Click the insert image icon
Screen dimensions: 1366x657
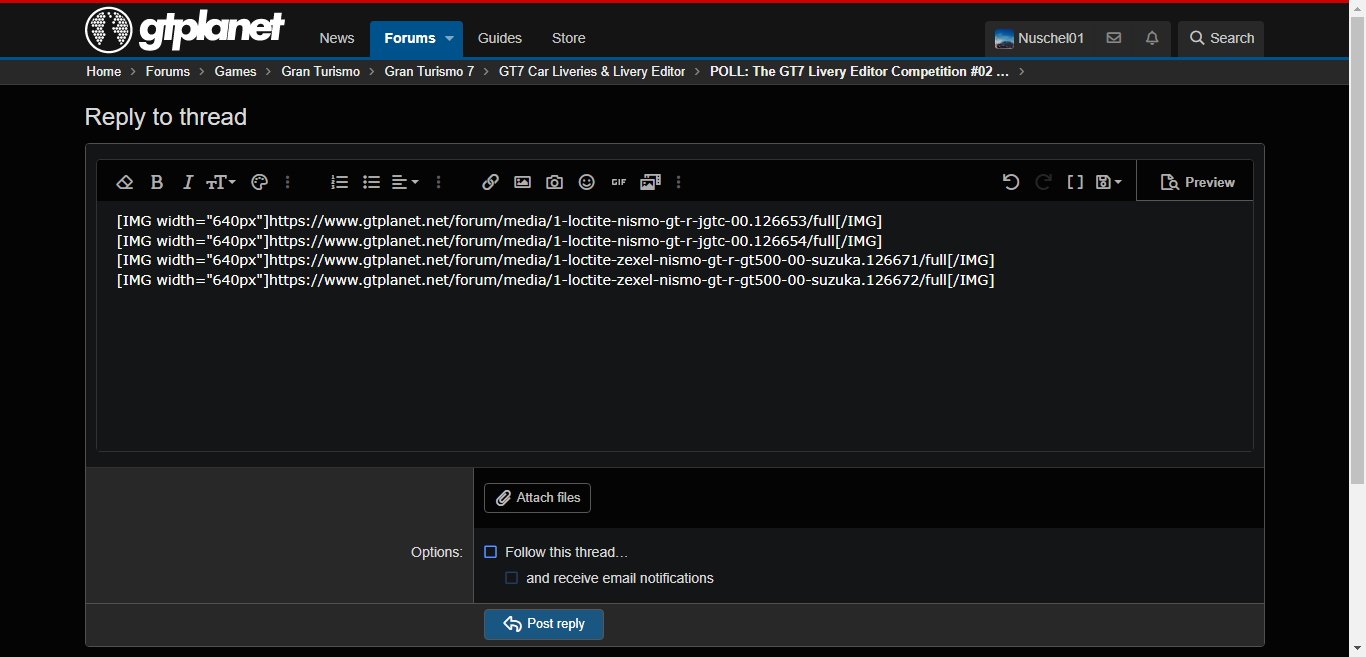point(522,182)
